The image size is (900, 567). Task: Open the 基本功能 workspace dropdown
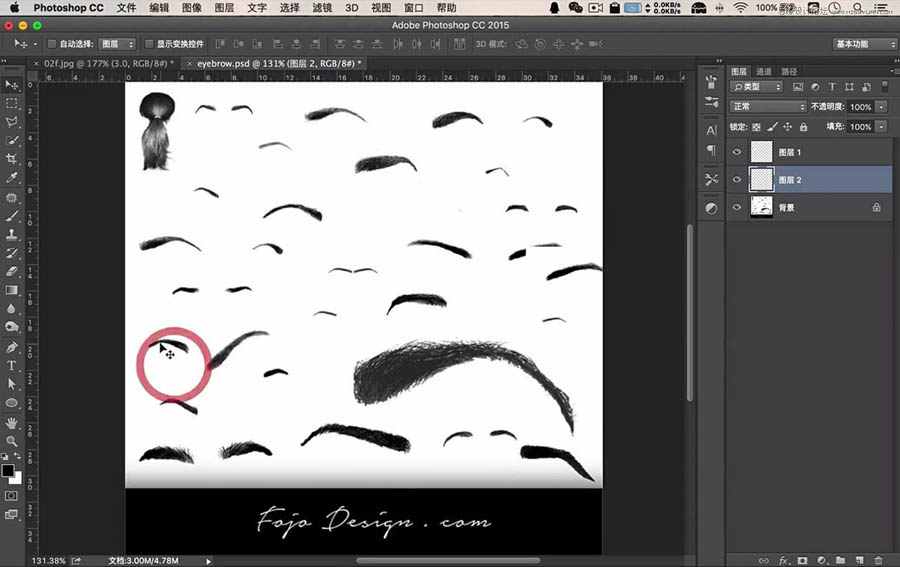click(x=864, y=44)
